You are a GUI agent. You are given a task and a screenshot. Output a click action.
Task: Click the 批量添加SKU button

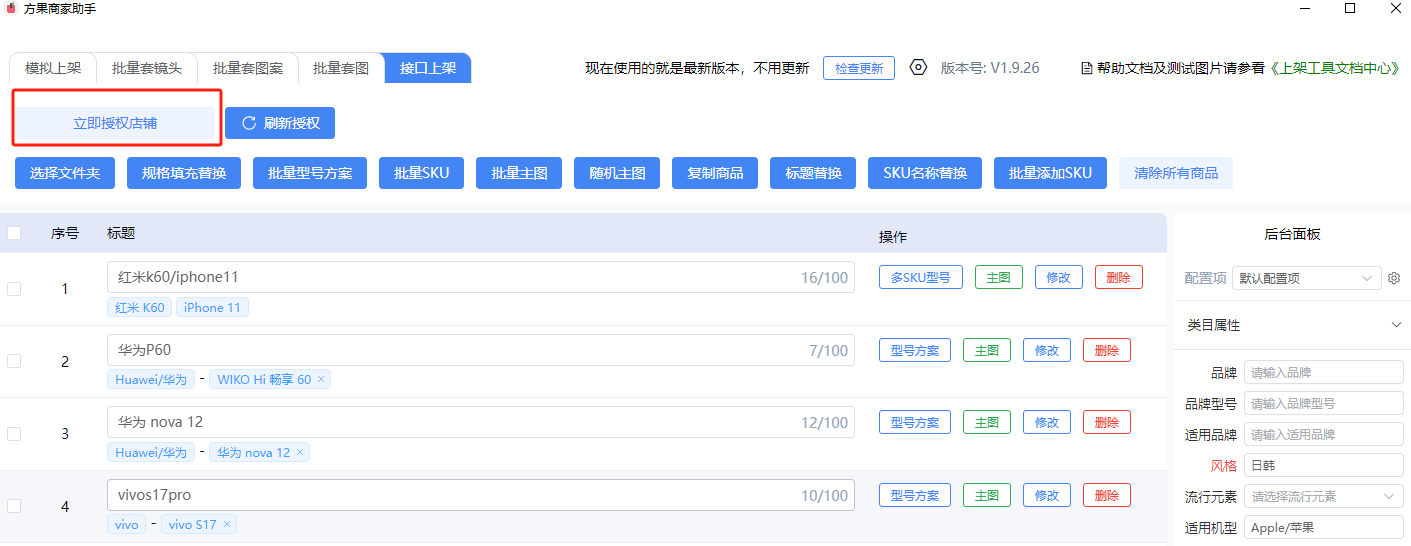[1050, 173]
